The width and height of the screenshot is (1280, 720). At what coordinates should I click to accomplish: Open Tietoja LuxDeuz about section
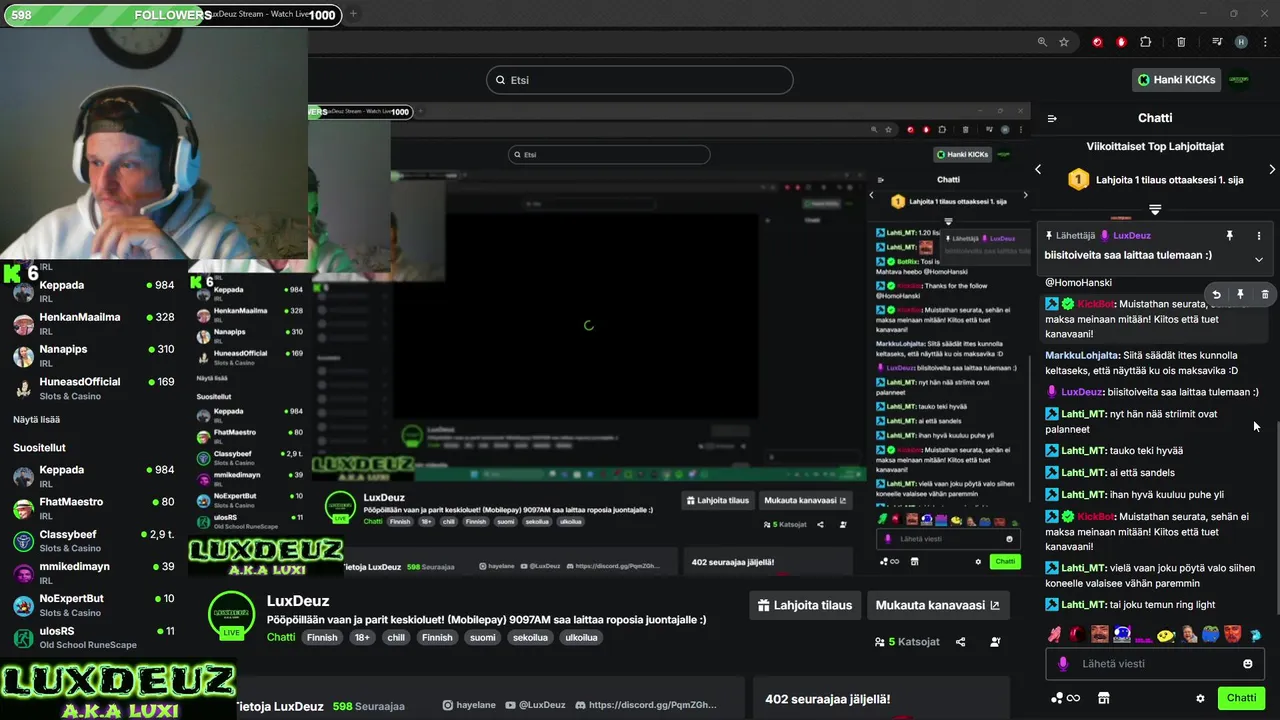[x=279, y=706]
